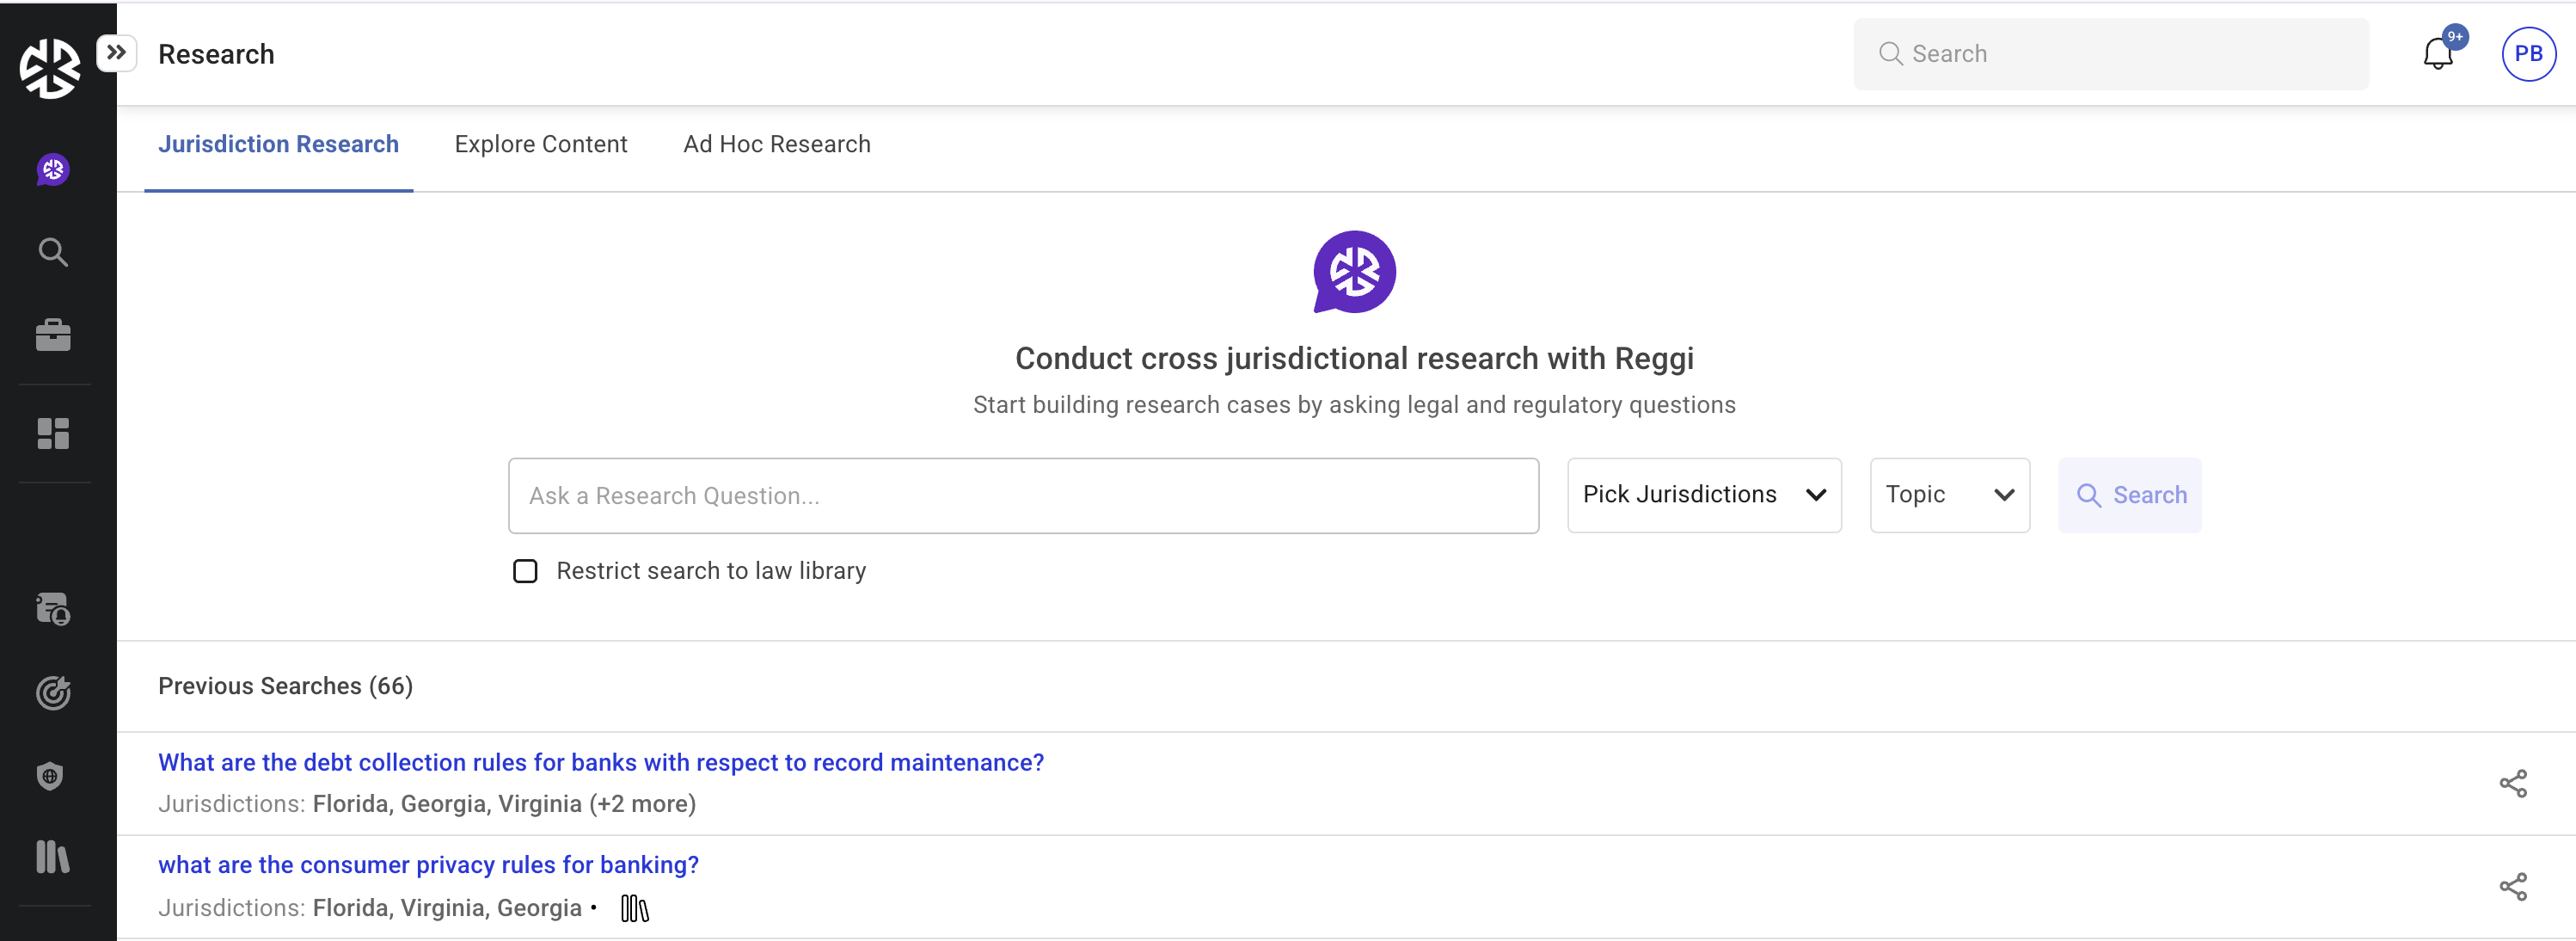Screen dimensions: 2576x941
Task: Open the library books icon in sidebar
Action: (53, 857)
